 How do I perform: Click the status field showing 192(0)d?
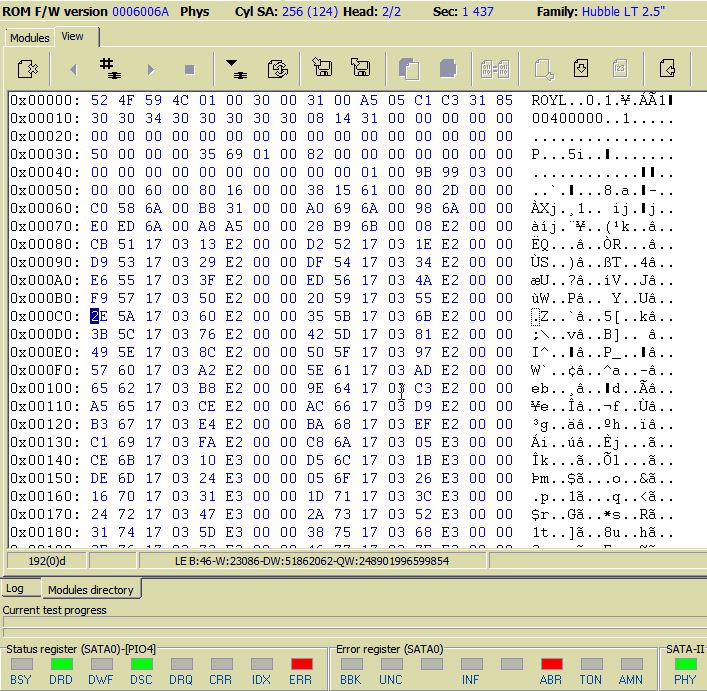[x=47, y=561]
